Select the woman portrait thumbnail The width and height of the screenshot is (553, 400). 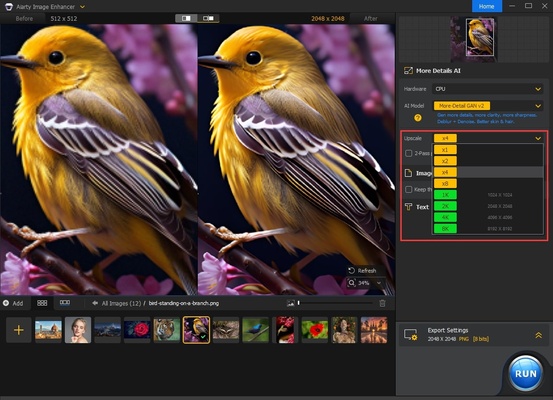[x=78, y=330]
